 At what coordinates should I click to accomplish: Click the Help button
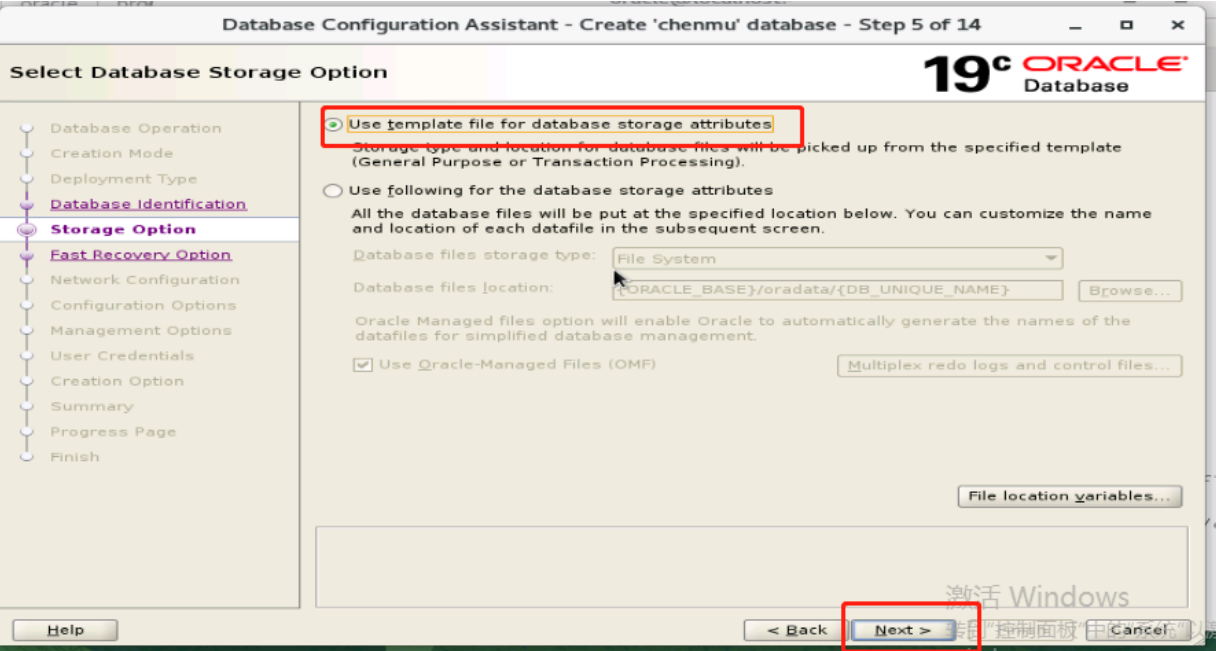[65, 630]
